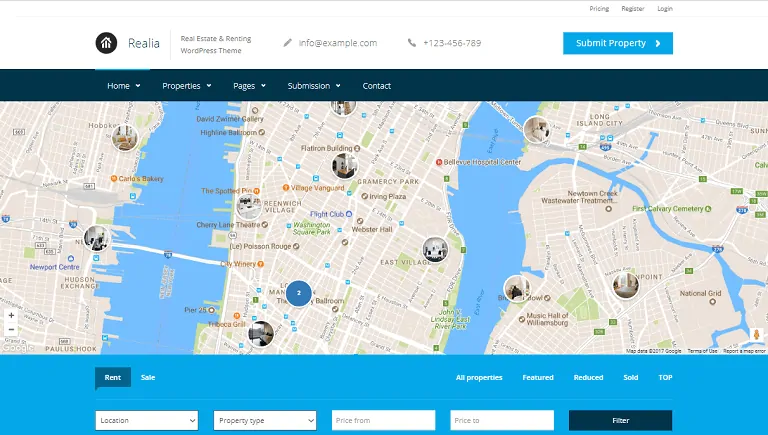The width and height of the screenshot is (768, 435).
Task: Click the Street View pegman icon
Action: [x=756, y=335]
